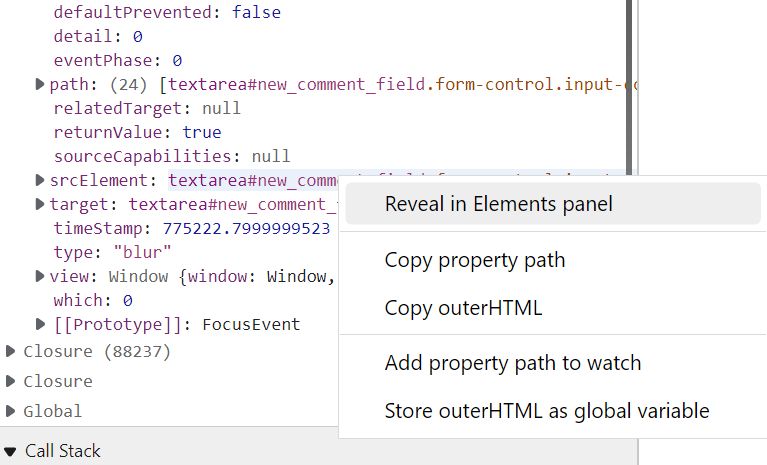Click the target textarea#new_comment value
The image size is (767, 465).
click(233, 204)
